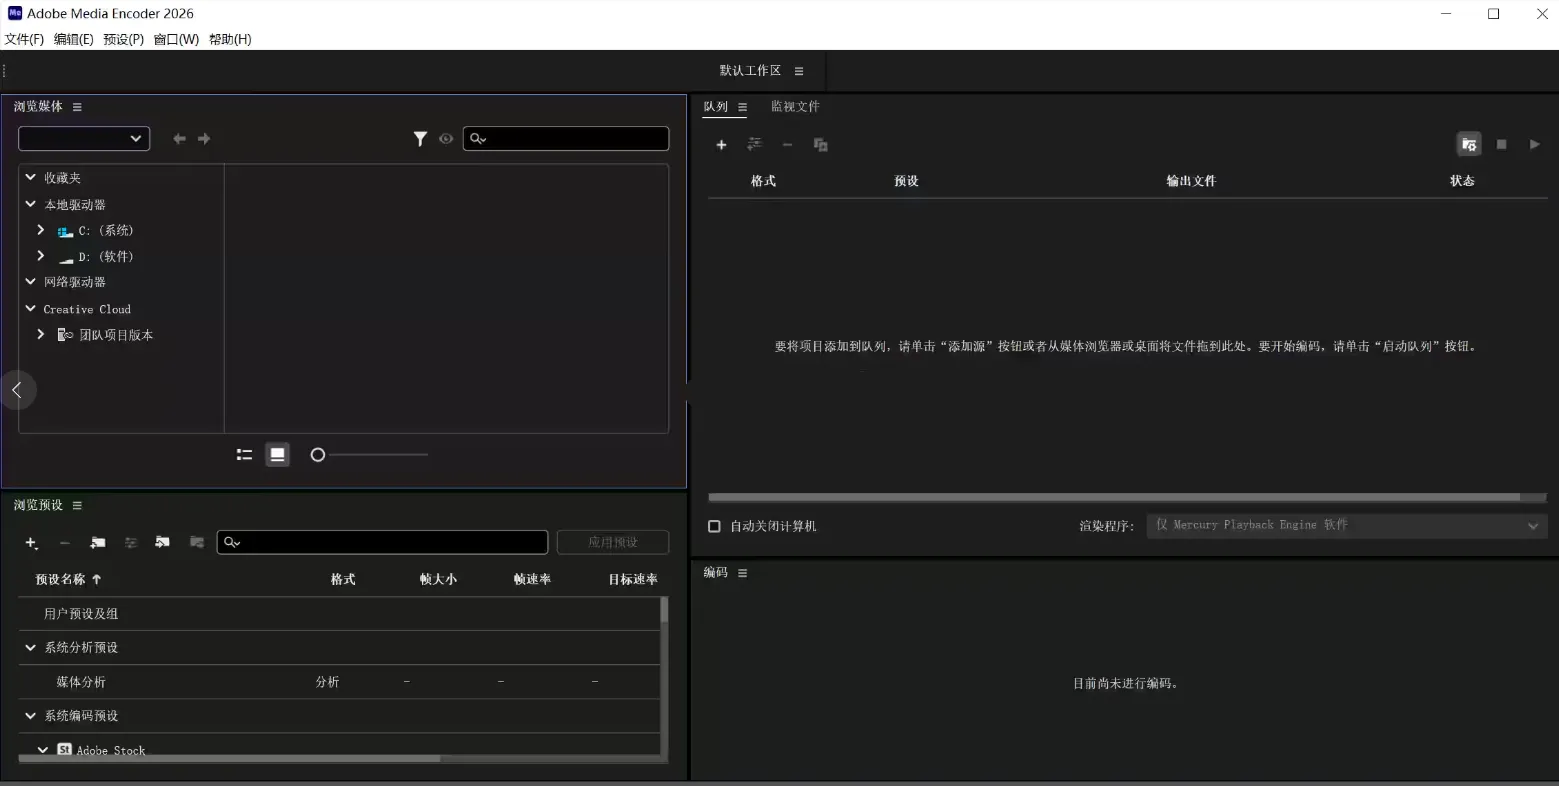
Task: Switch media browser to thumbnail view
Action: tap(277, 454)
